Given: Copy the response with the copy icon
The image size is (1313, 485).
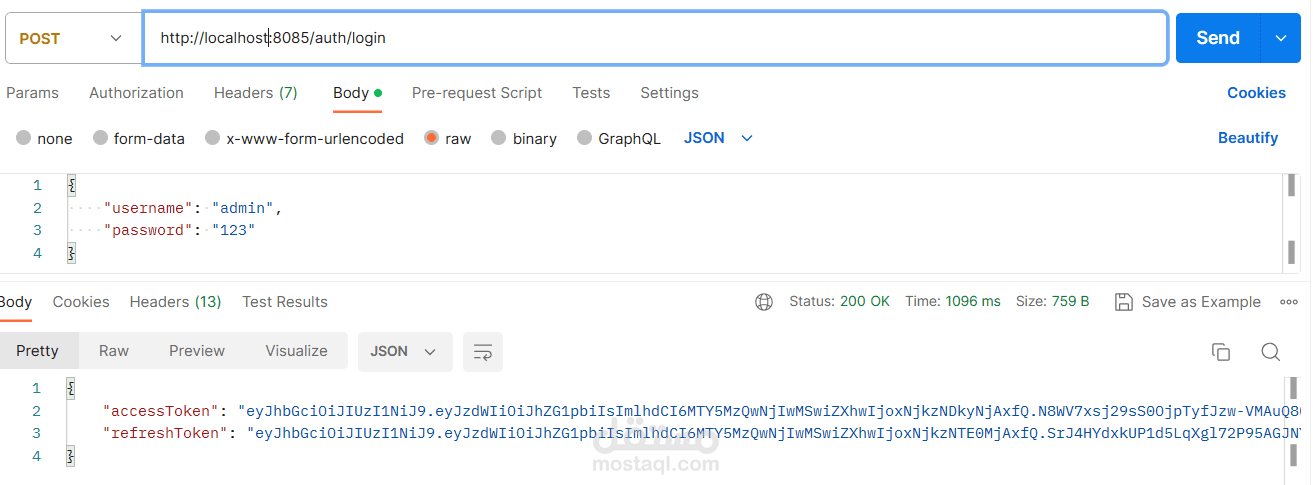Looking at the screenshot, I should (1220, 352).
